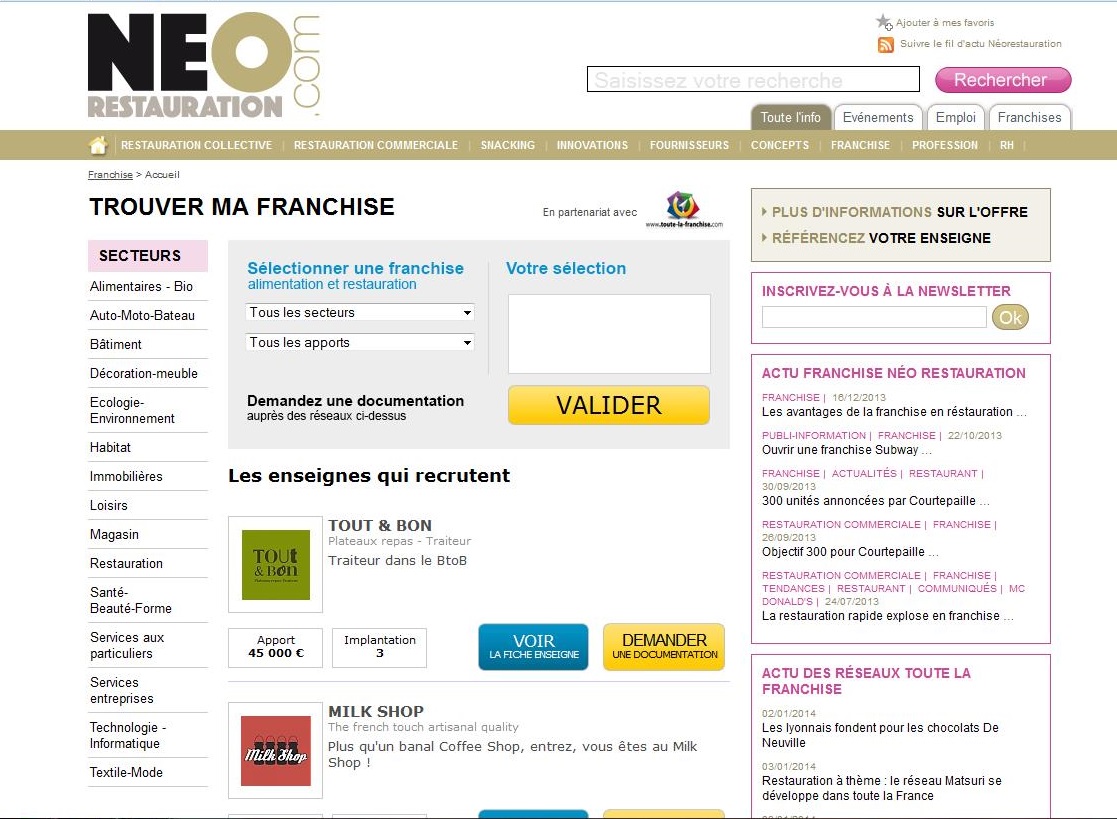Open the Snacking menu item
This screenshot has height=819, width=1117.
pos(507,146)
